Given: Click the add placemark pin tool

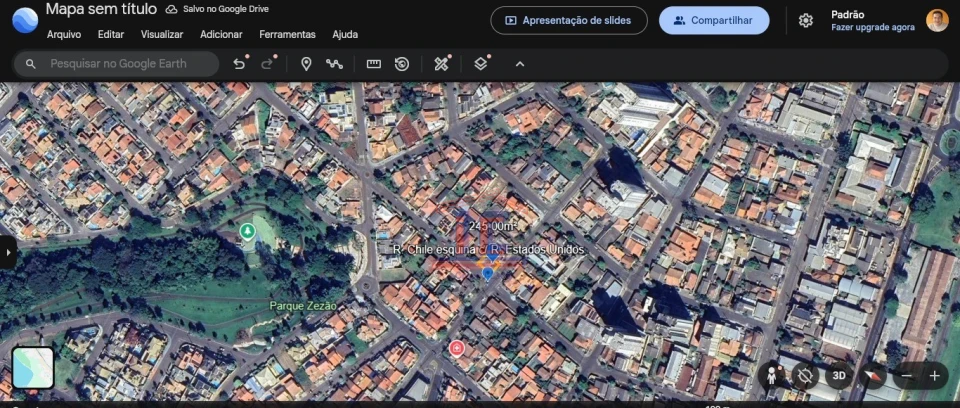Looking at the screenshot, I should click(306, 64).
